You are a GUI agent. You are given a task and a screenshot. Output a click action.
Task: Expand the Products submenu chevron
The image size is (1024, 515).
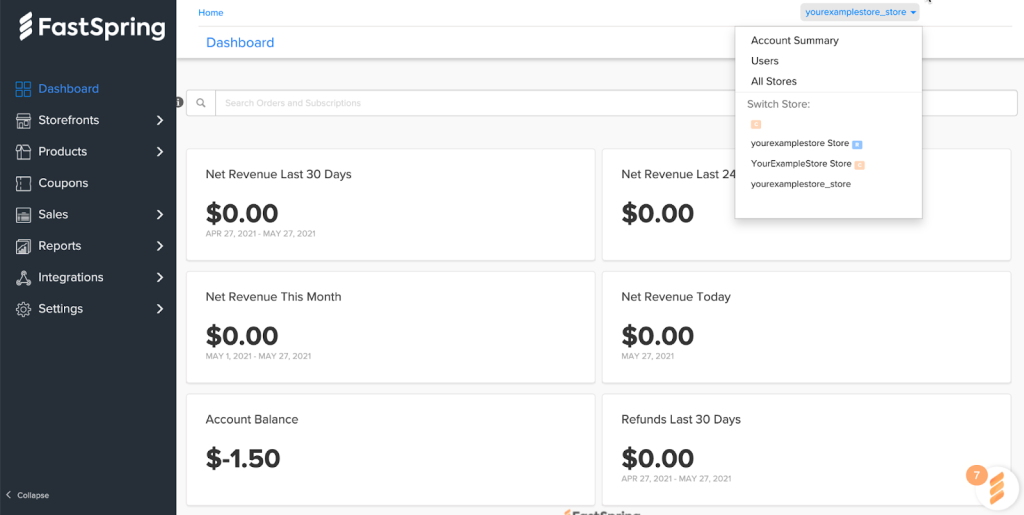[160, 152]
